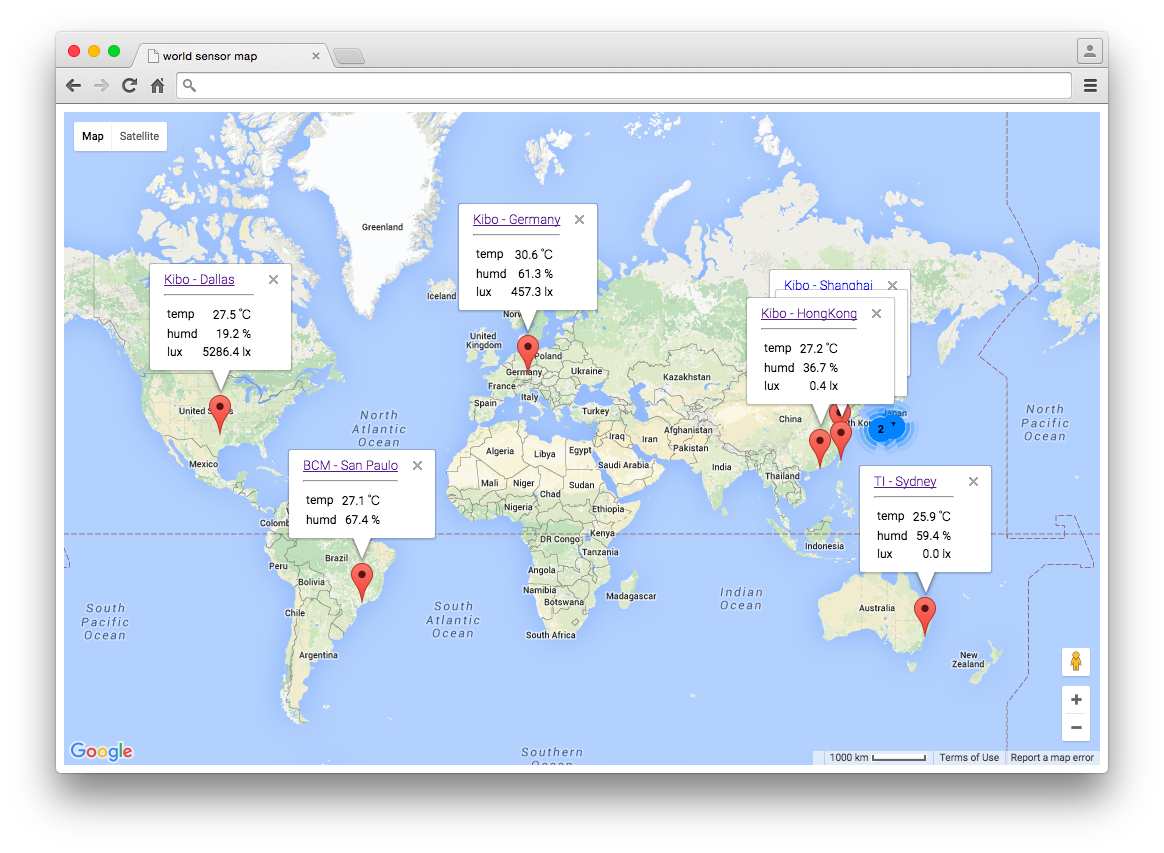This screenshot has width=1164, height=853.
Task: Click the San Paulo humd value 67.4 %
Action: [x=362, y=520]
